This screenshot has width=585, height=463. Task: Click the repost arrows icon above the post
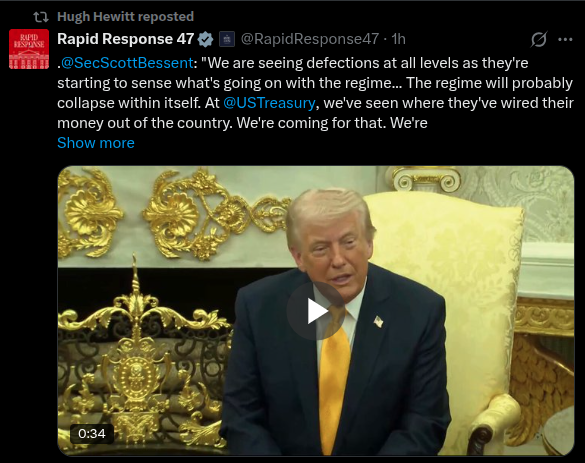[41, 17]
